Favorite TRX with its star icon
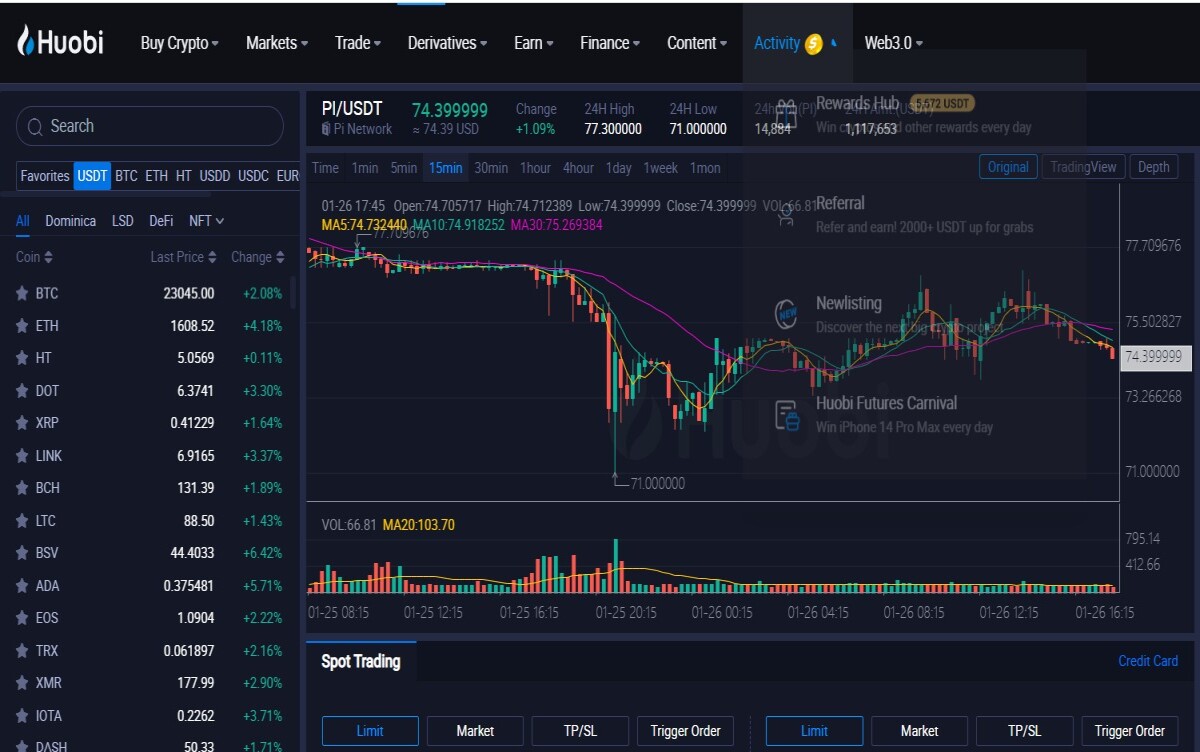This screenshot has width=1200, height=752. pyautogui.click(x=22, y=650)
